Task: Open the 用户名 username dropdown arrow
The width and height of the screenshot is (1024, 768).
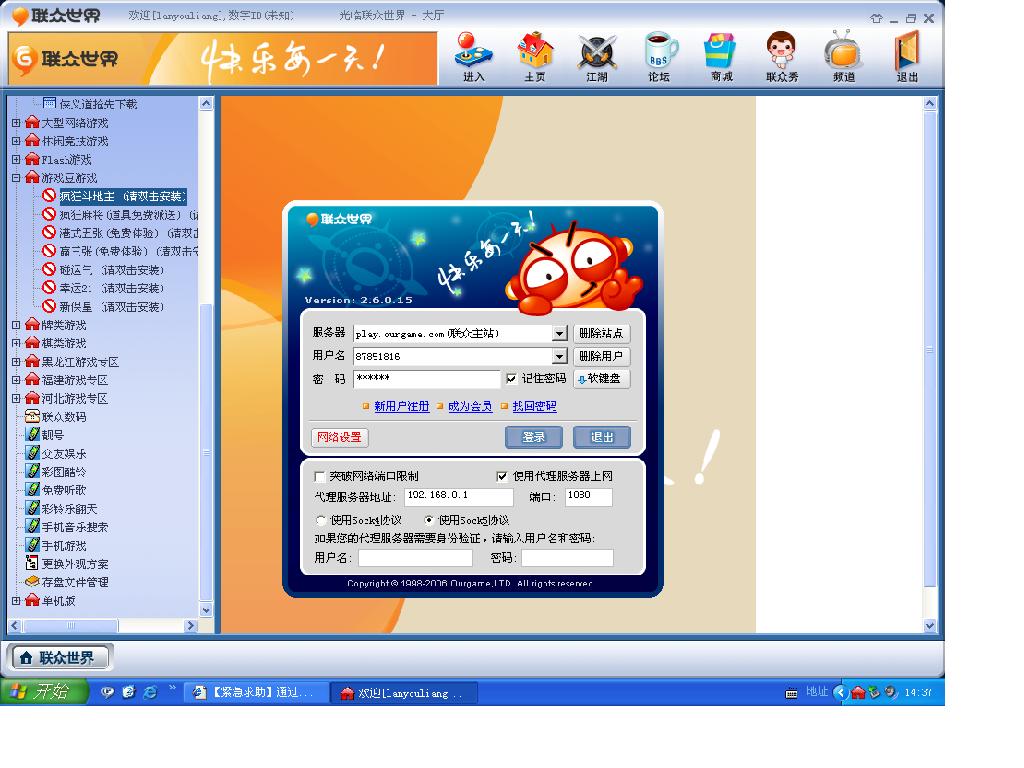Action: click(x=560, y=357)
